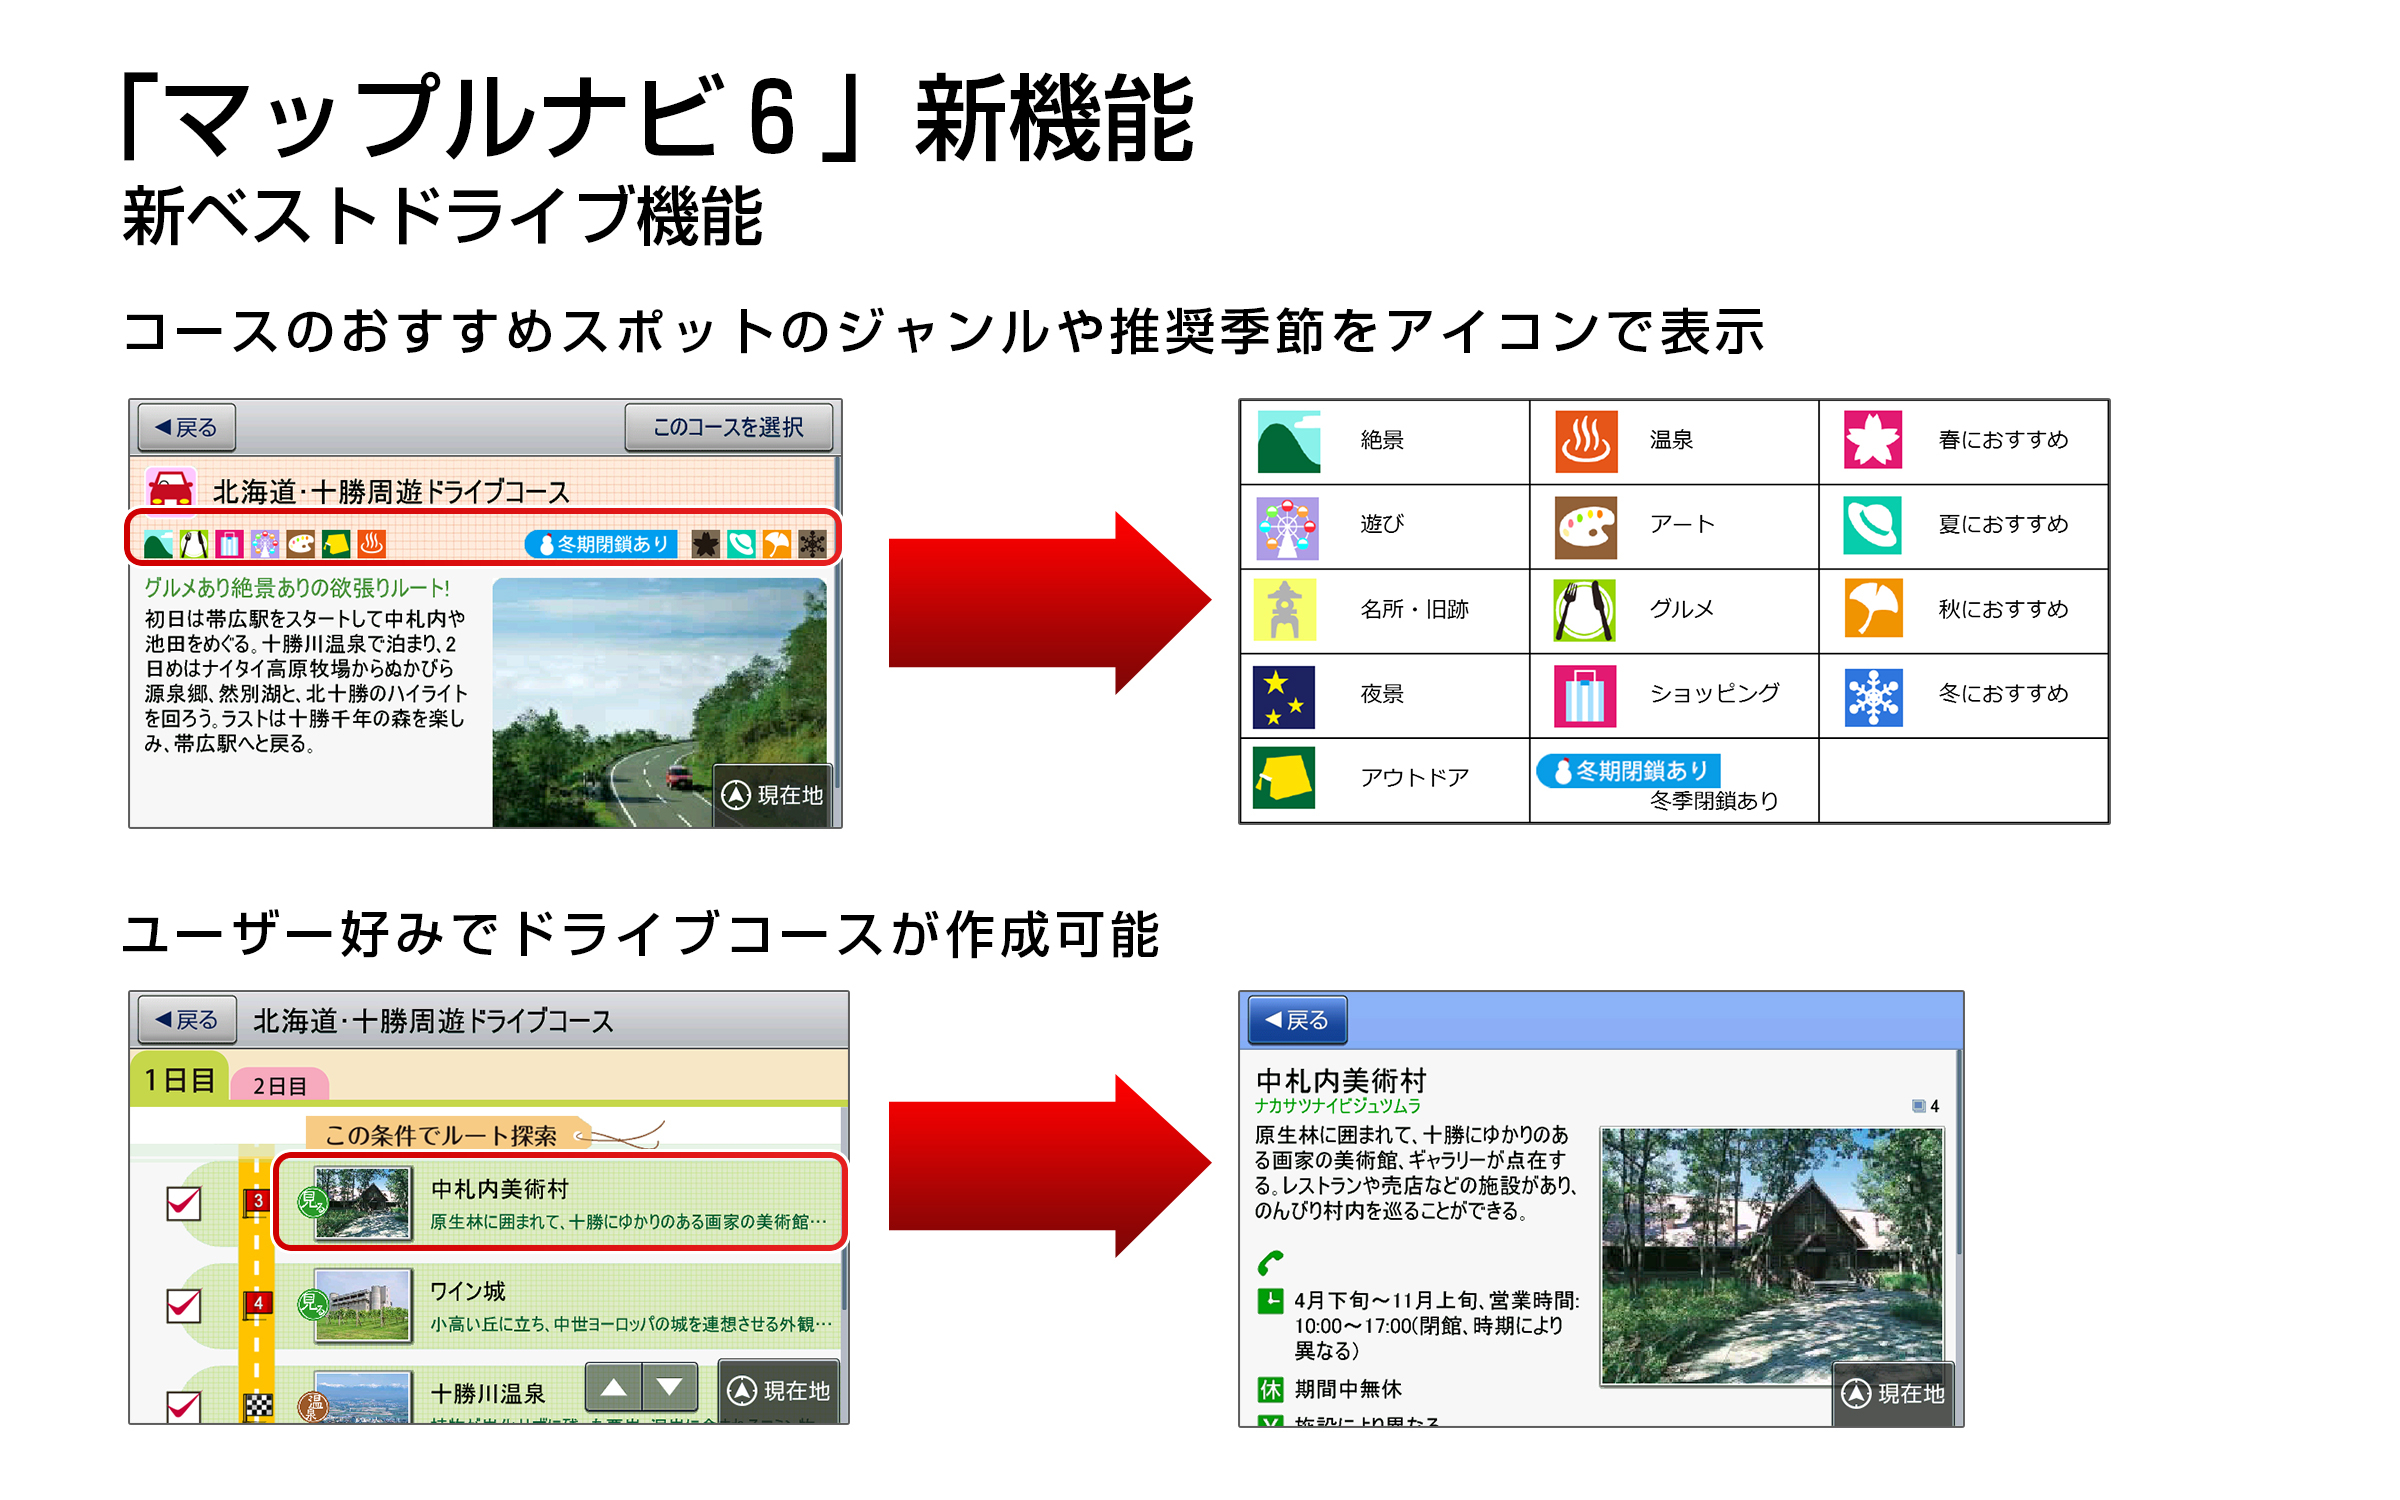The height and width of the screenshot is (1500, 2400).
Task: Uncheck the 中札内美術村 stop checkbox
Action: tap(184, 1203)
